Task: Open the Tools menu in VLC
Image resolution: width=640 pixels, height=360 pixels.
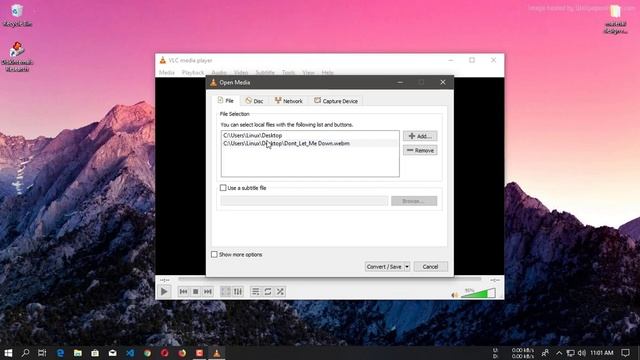Action: pos(288,72)
